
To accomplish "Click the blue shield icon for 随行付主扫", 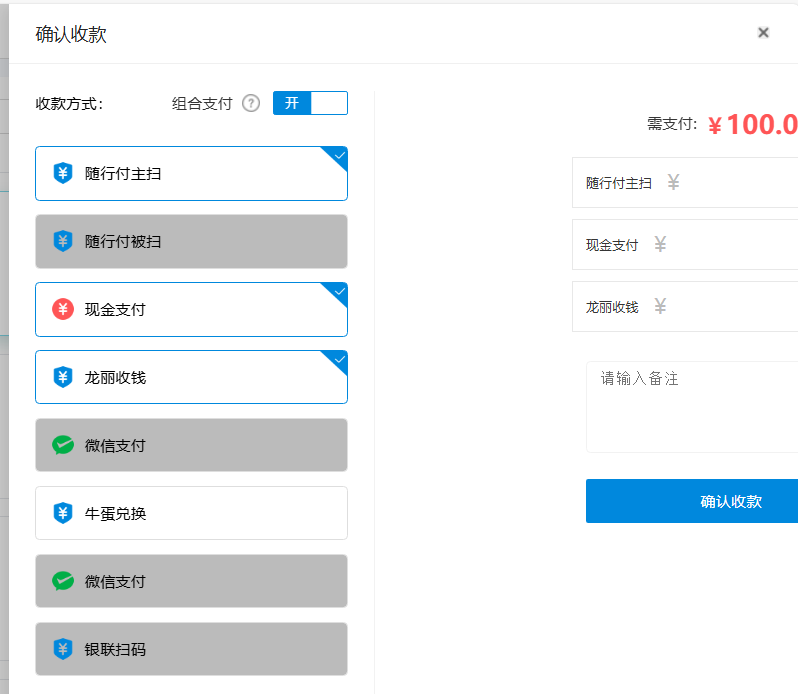I will coord(63,174).
